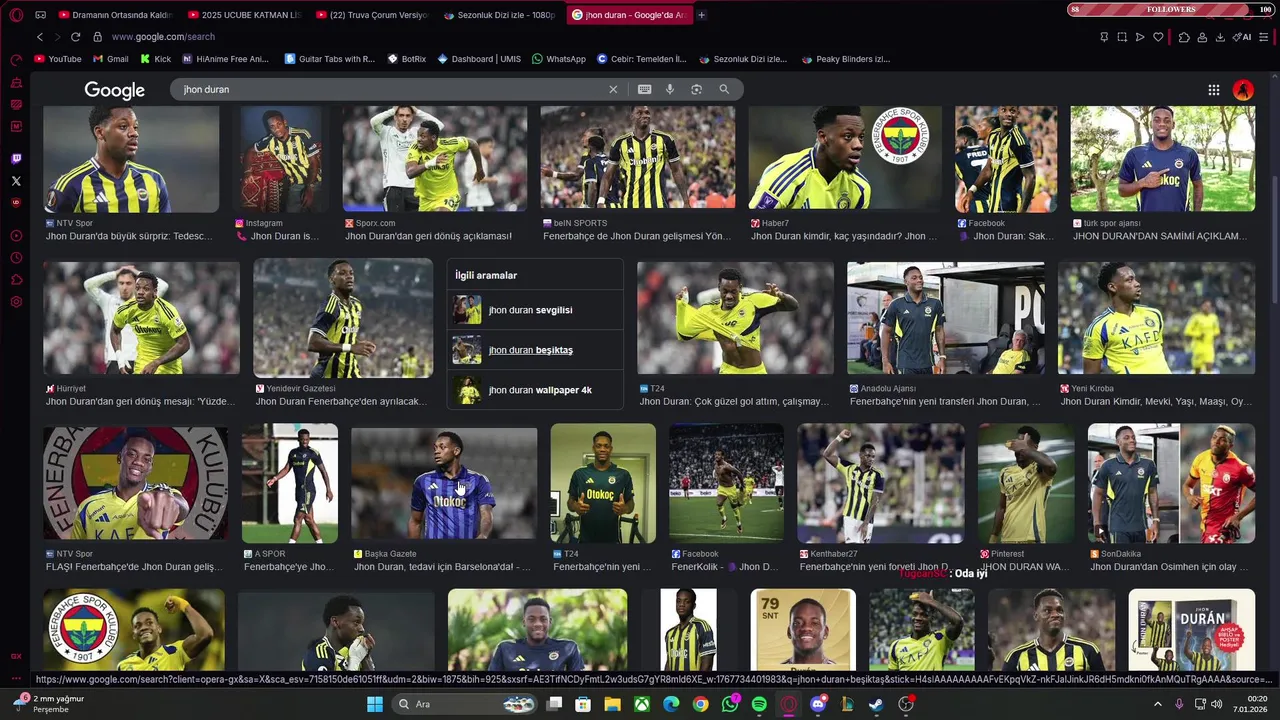1280x720 pixels.
Task: Open Twitch in the Opera GX sidebar
Action: click(x=16, y=159)
